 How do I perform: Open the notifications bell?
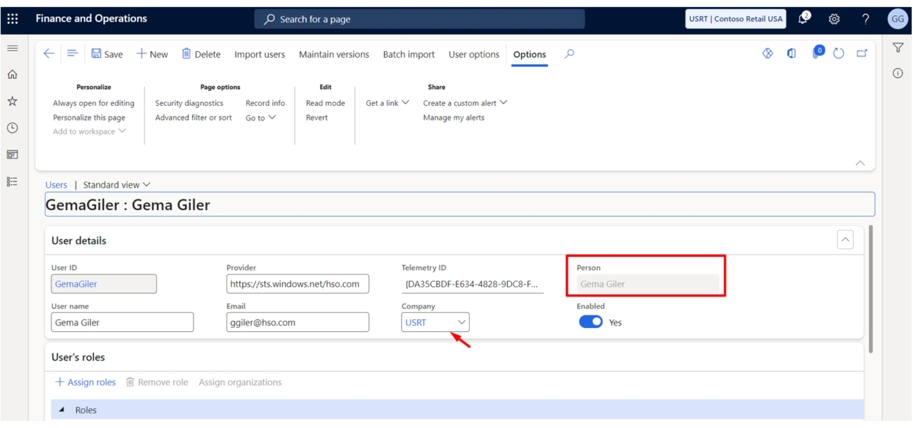click(804, 19)
